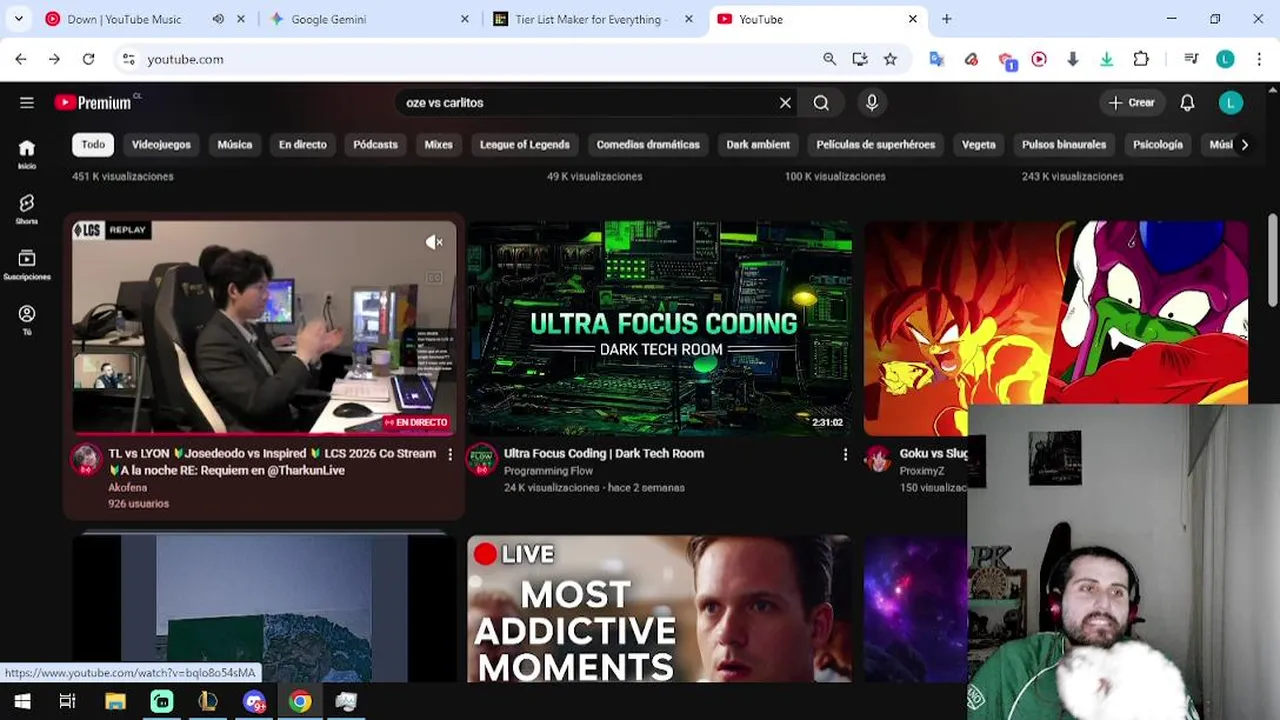Select the Psicología chip
The width and height of the screenshot is (1280, 720).
tap(1158, 144)
